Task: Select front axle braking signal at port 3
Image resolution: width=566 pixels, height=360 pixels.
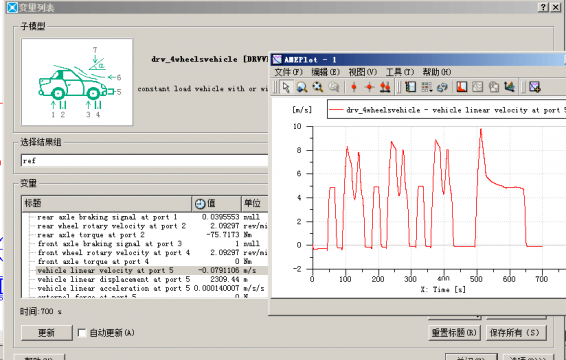Action: [110, 244]
